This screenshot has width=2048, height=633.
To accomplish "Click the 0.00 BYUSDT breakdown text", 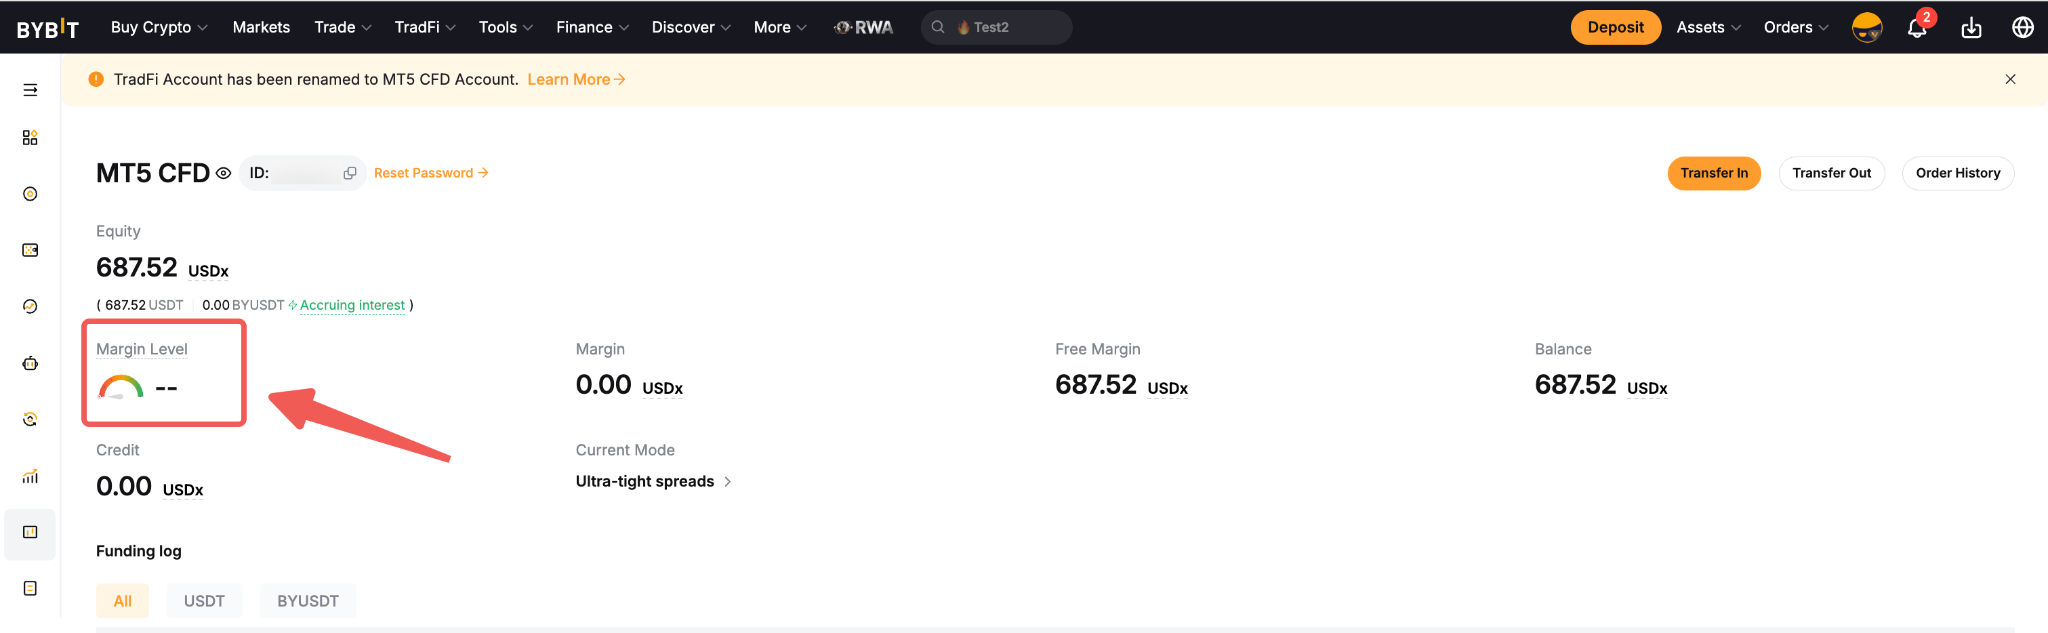I will pyautogui.click(x=243, y=305).
